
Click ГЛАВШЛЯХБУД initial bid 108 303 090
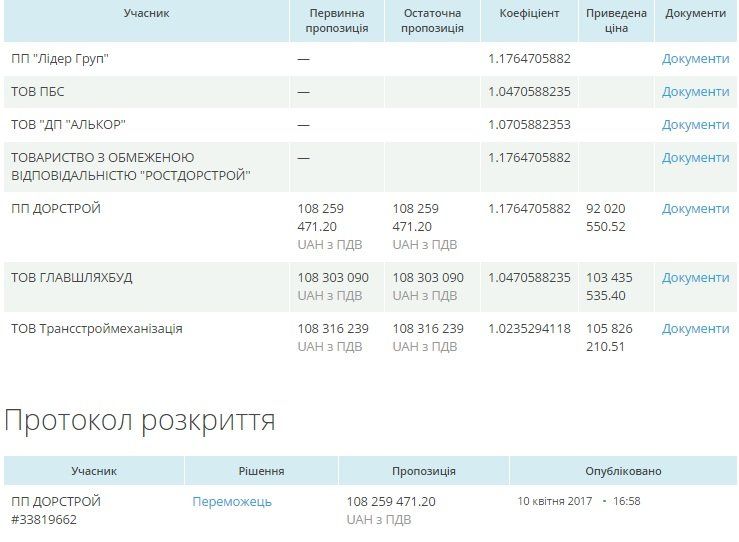[333, 278]
